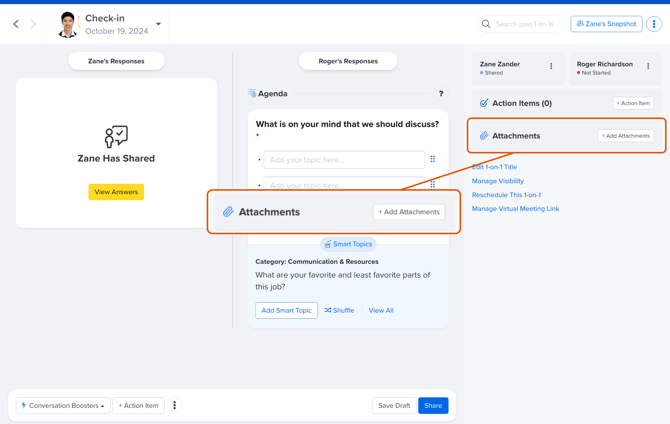This screenshot has width=670, height=424.
Task: Click the back arrow navigation icon
Action: click(16, 24)
